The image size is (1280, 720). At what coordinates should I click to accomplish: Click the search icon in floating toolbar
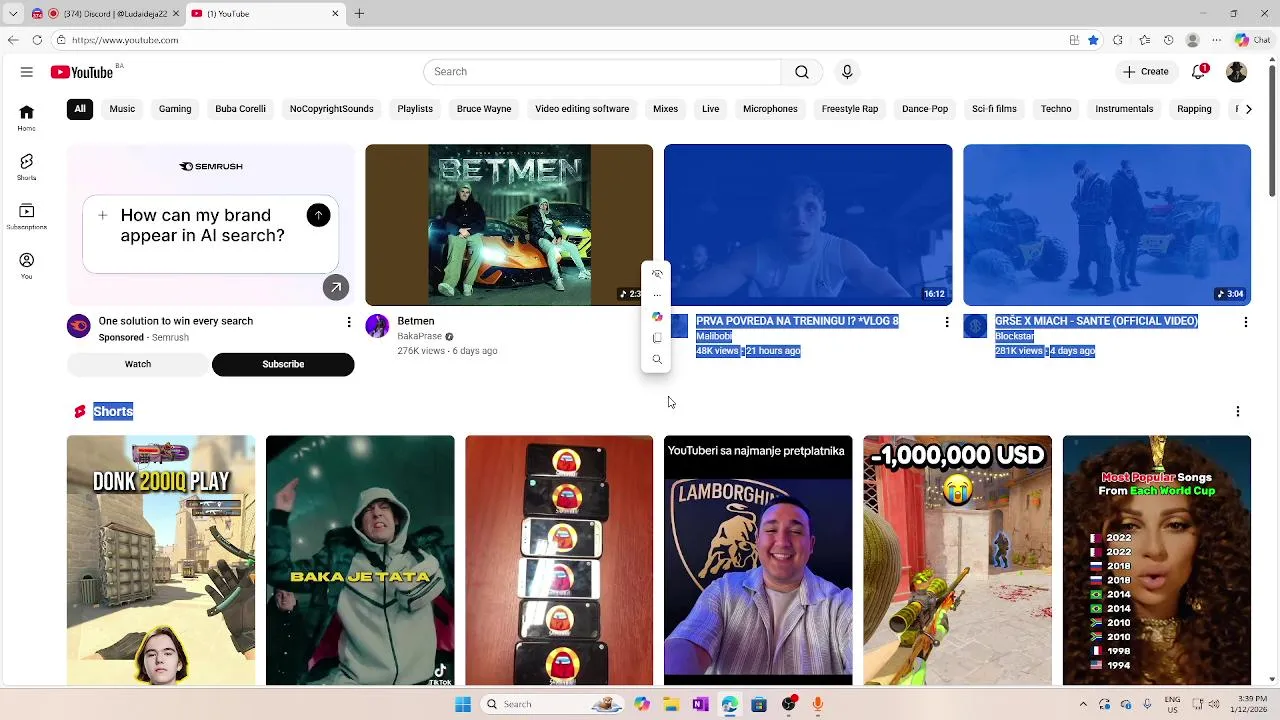[657, 359]
